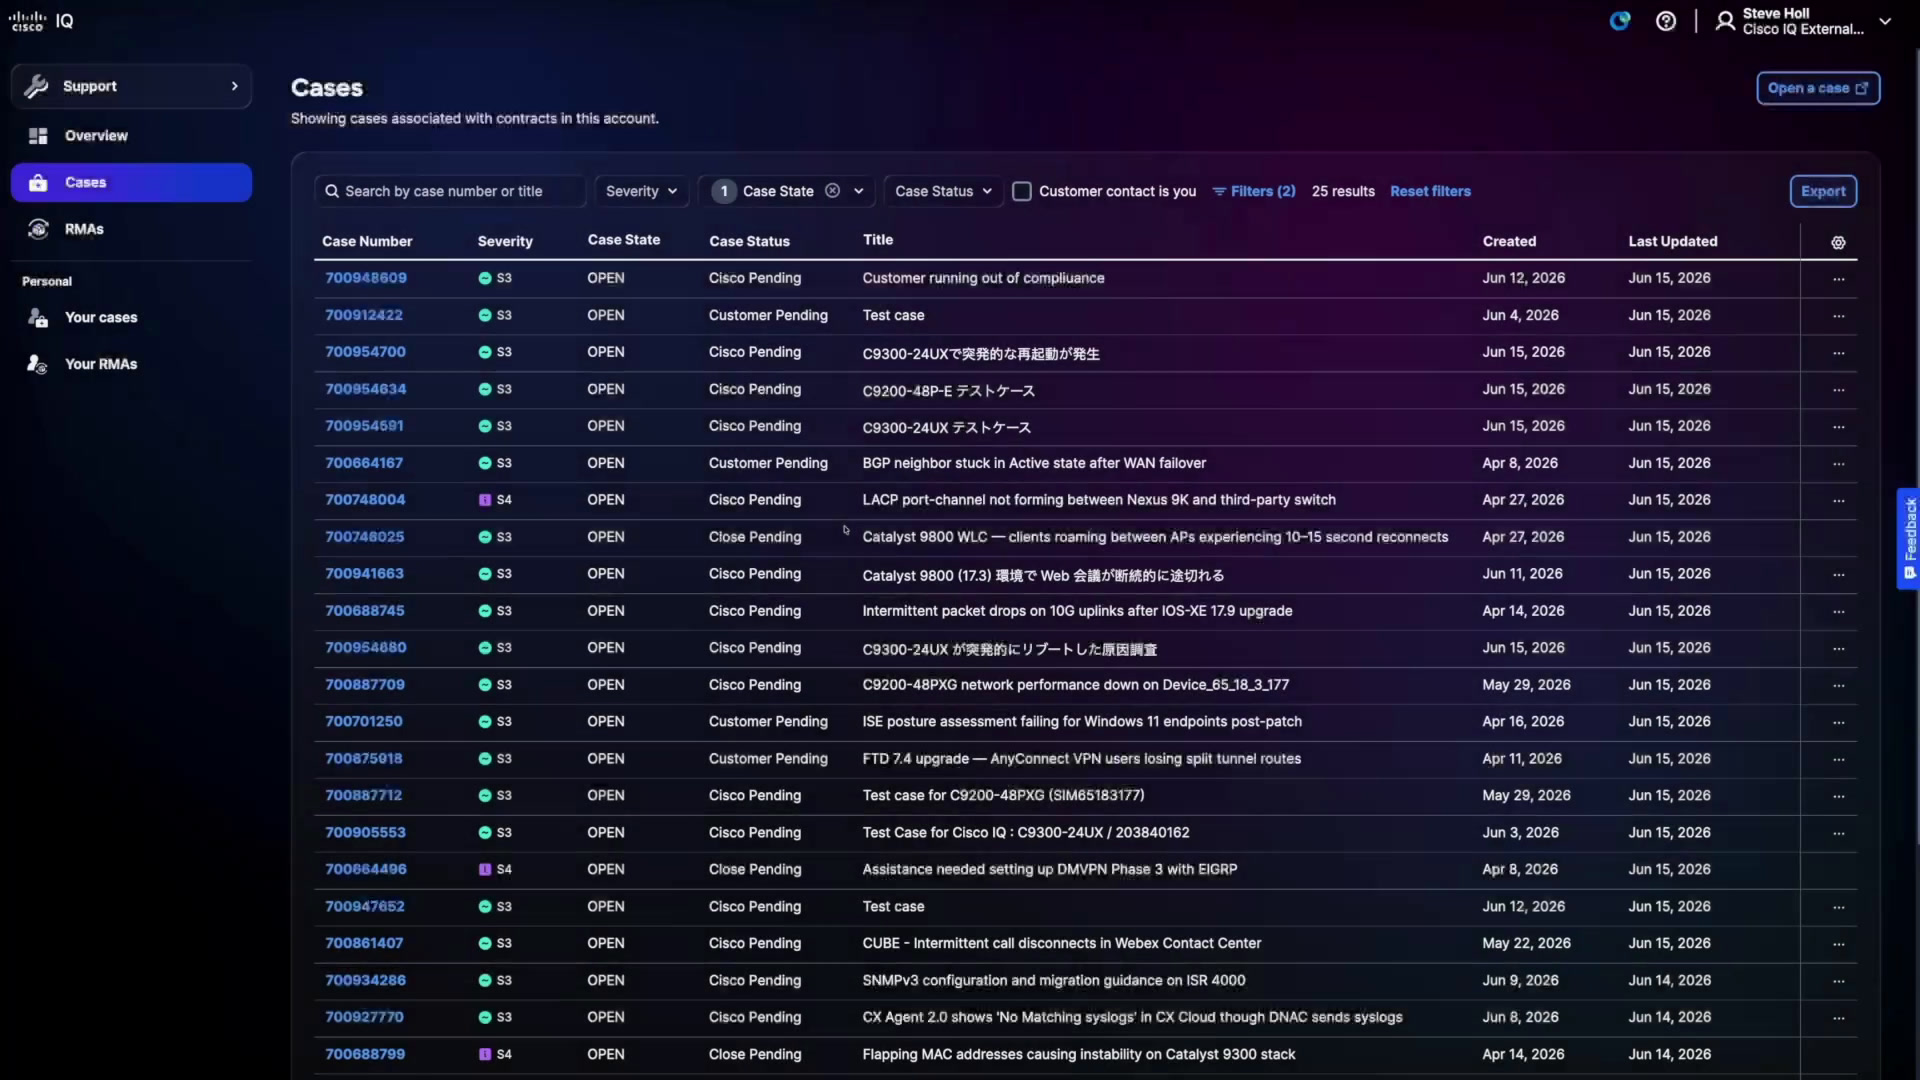Expand the Support menu chevron
The image size is (1920, 1080).
click(235, 86)
